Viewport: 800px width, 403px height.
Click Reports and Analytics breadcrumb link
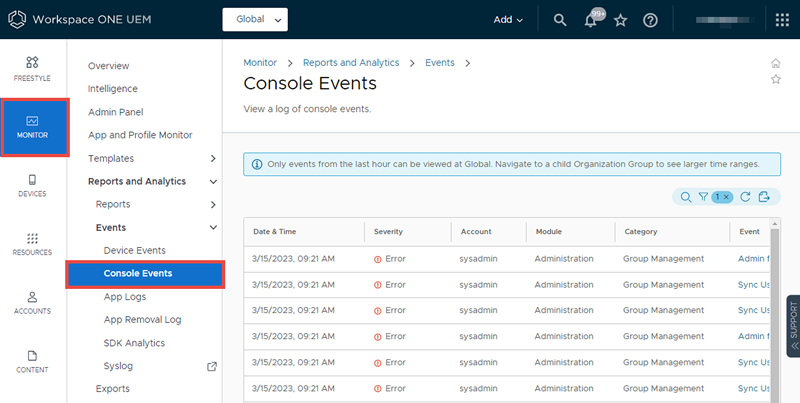351,63
